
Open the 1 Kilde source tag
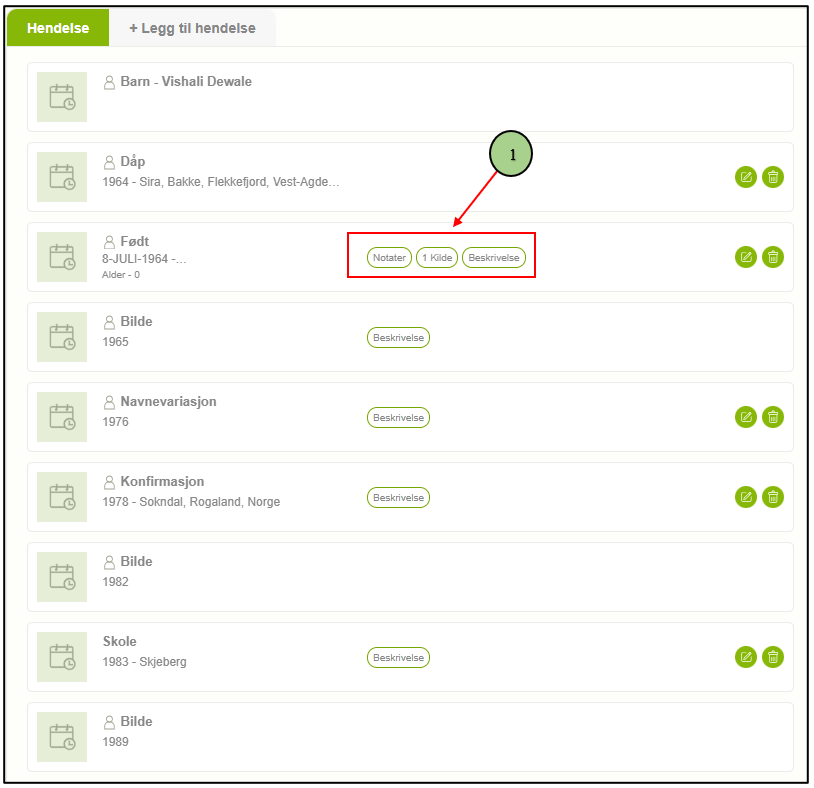(437, 257)
